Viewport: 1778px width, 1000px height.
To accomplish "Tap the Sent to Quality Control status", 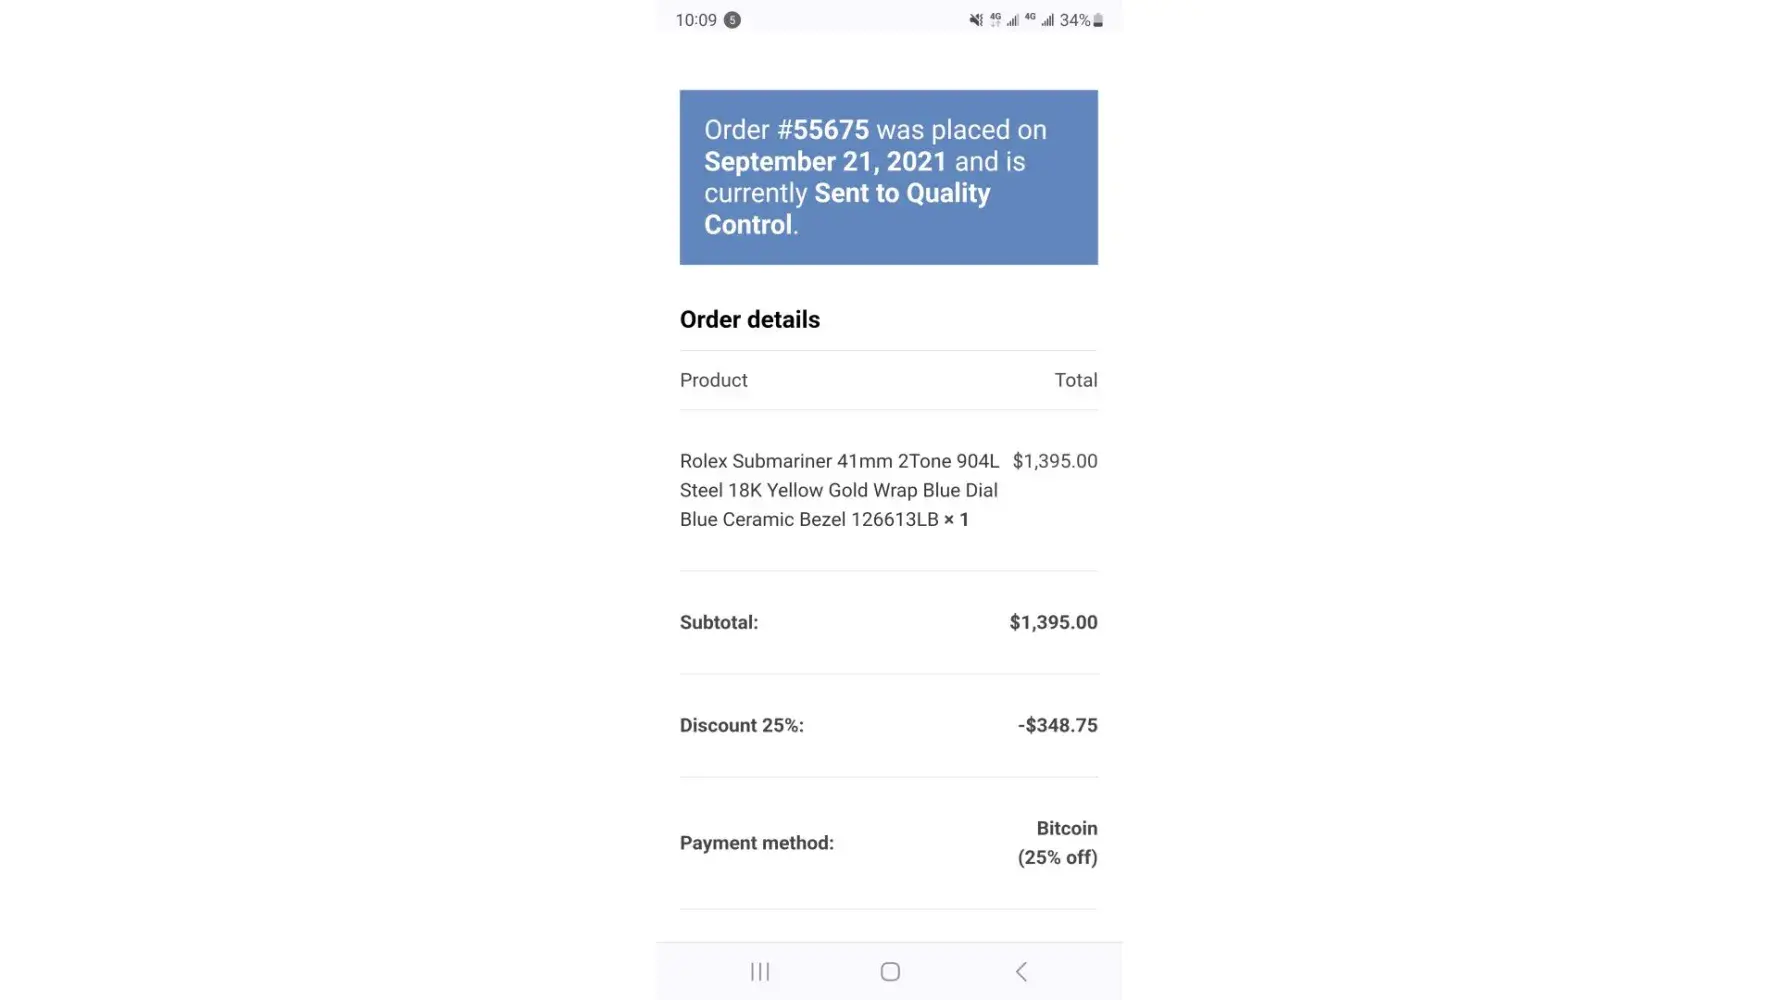I will (x=847, y=209).
